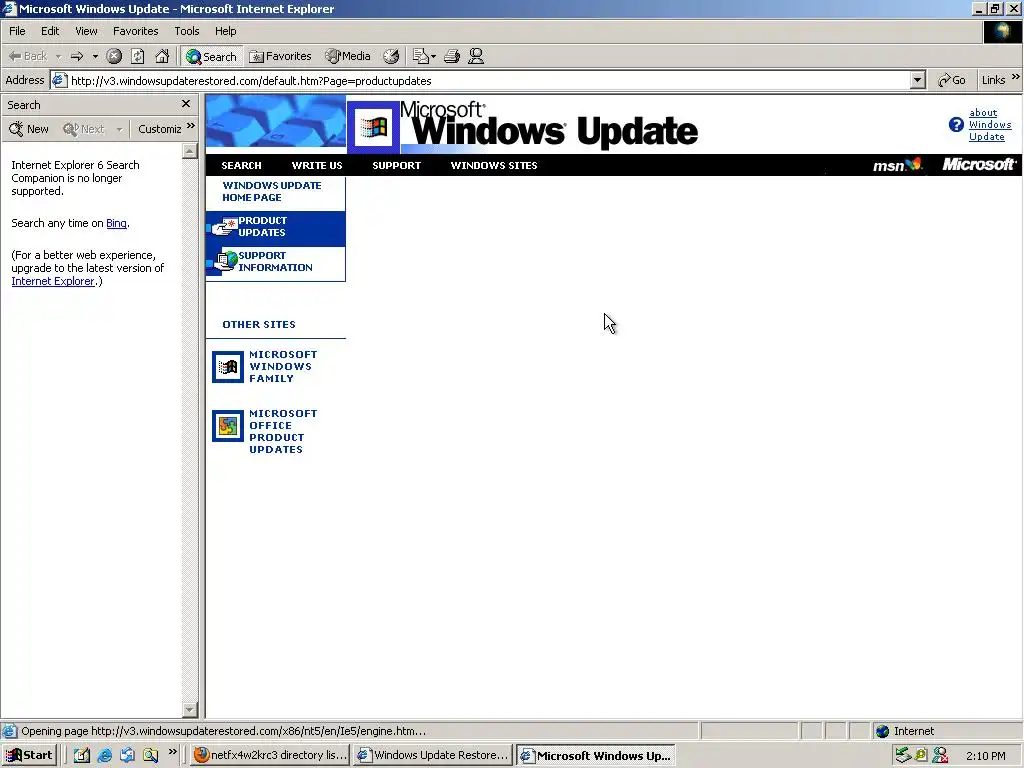Click SEARCH in the black nav bar
This screenshot has width=1024, height=768.
(241, 166)
